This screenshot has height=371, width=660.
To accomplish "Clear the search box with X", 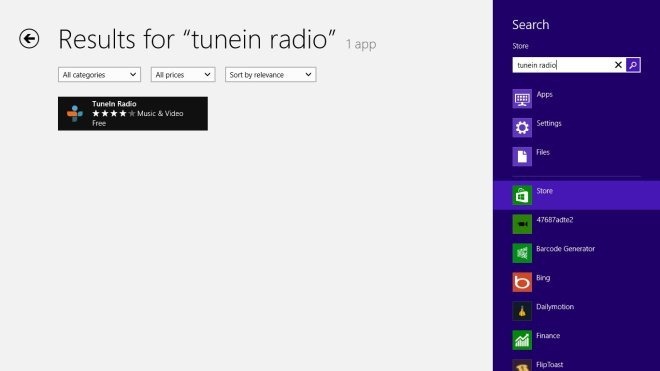I will (x=618, y=65).
